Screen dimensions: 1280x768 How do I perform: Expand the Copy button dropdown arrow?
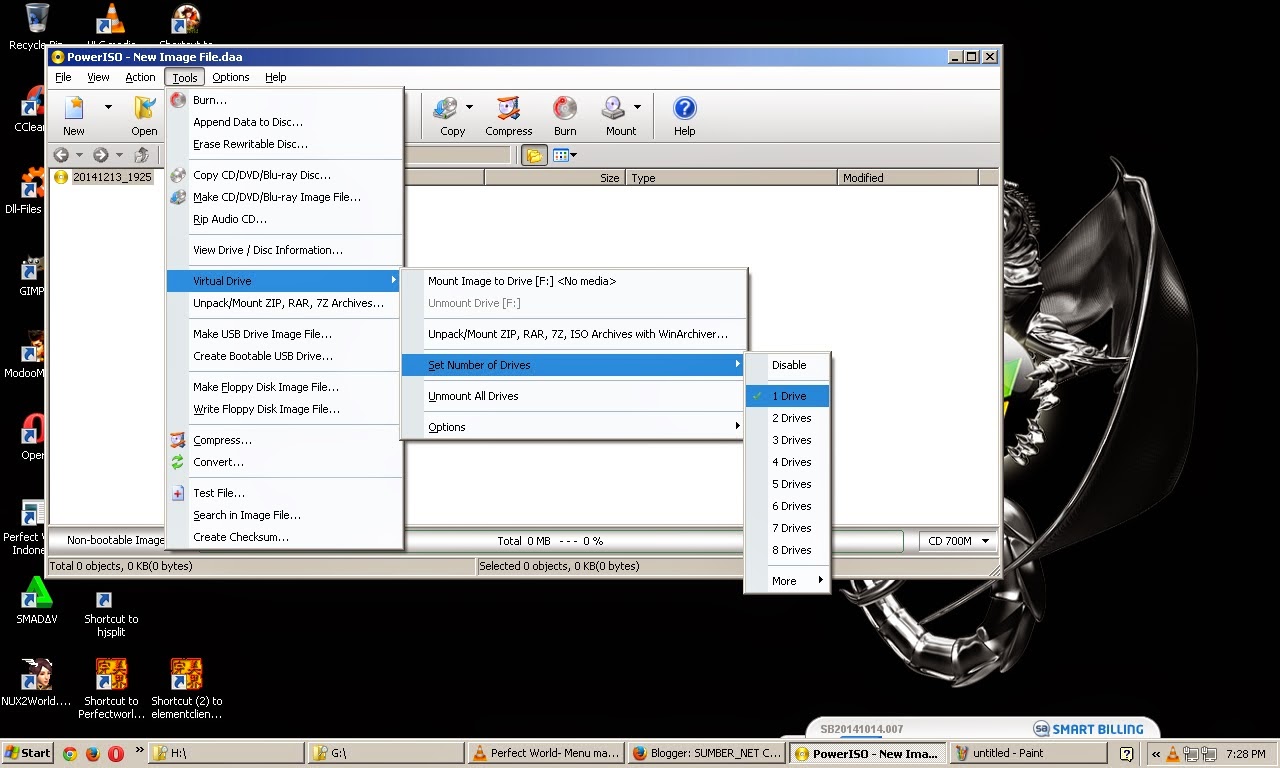click(468, 107)
